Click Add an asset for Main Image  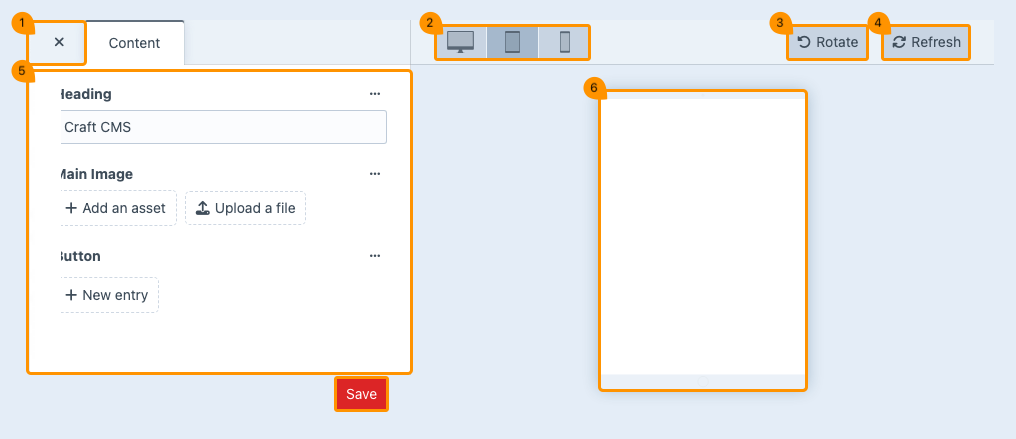(119, 208)
